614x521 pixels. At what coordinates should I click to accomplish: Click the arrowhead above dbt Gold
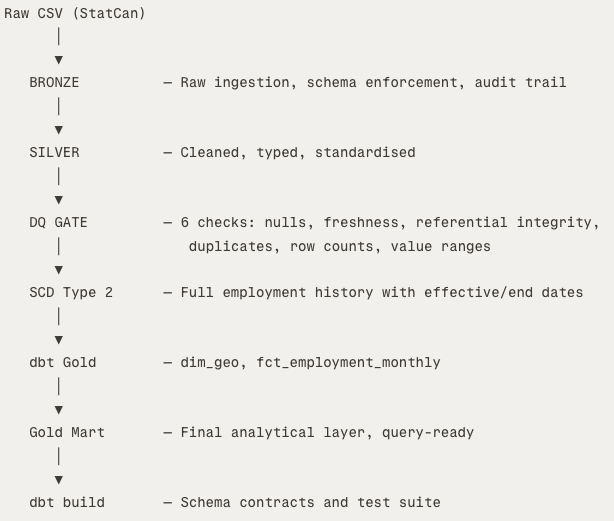coord(59,340)
